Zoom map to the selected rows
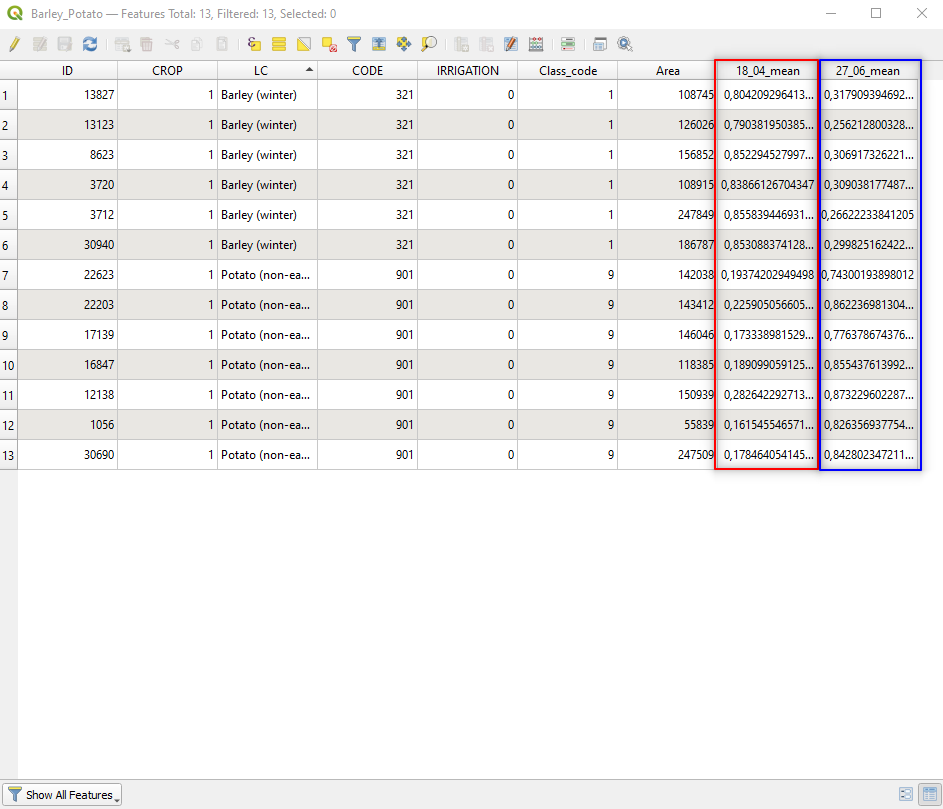 tap(429, 44)
